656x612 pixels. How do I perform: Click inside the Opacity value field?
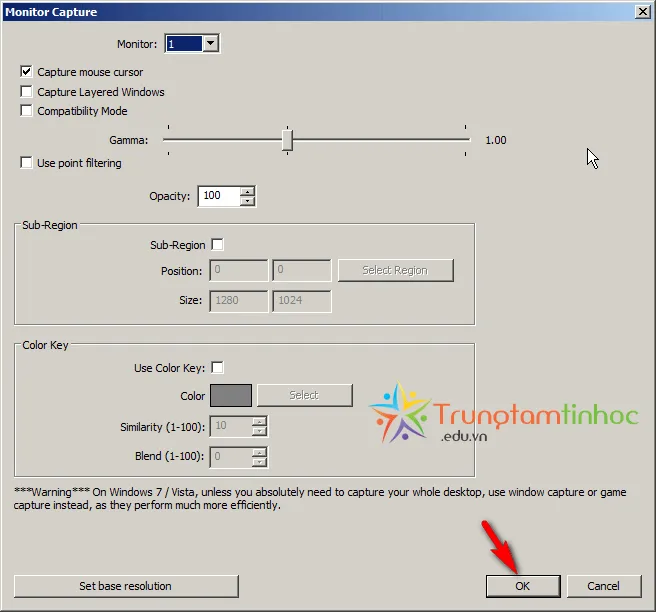pyautogui.click(x=218, y=196)
